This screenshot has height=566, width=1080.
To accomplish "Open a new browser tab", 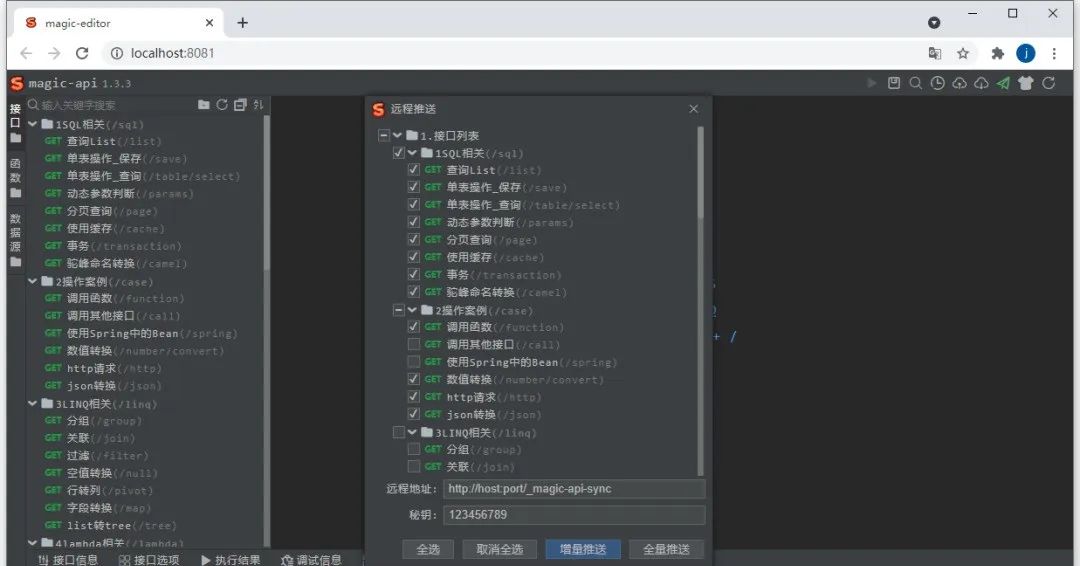I will [x=242, y=23].
